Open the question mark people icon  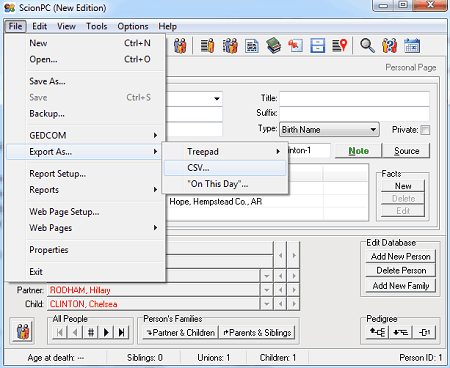pyautogui.click(x=389, y=45)
